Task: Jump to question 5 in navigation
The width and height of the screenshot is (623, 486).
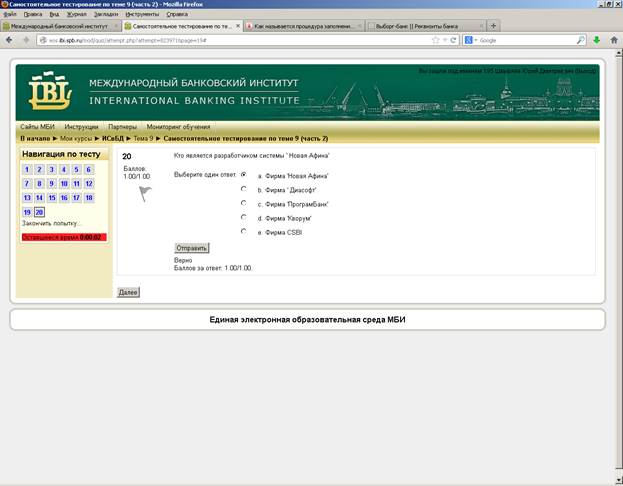Action: click(x=76, y=170)
